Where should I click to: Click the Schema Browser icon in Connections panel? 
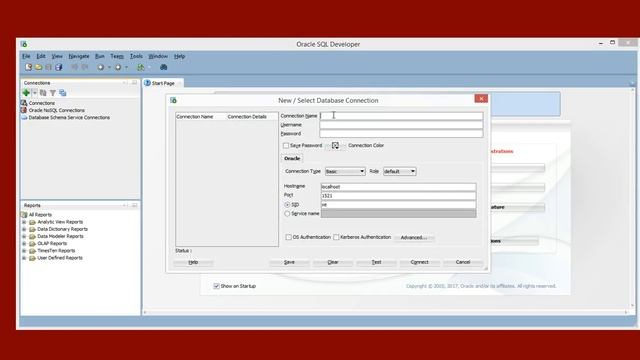tap(62, 93)
